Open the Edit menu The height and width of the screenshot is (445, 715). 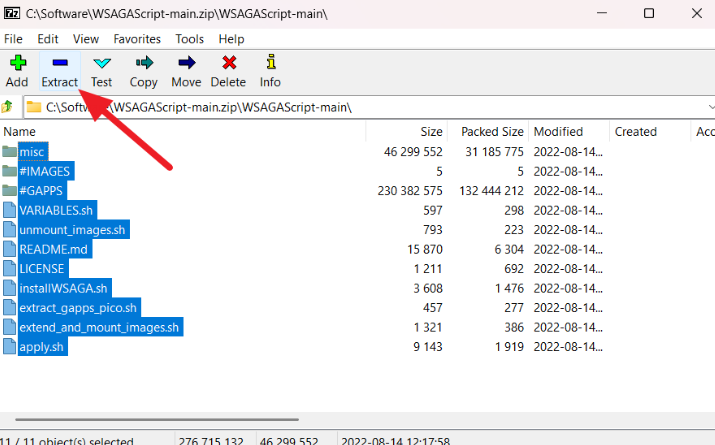(48, 39)
